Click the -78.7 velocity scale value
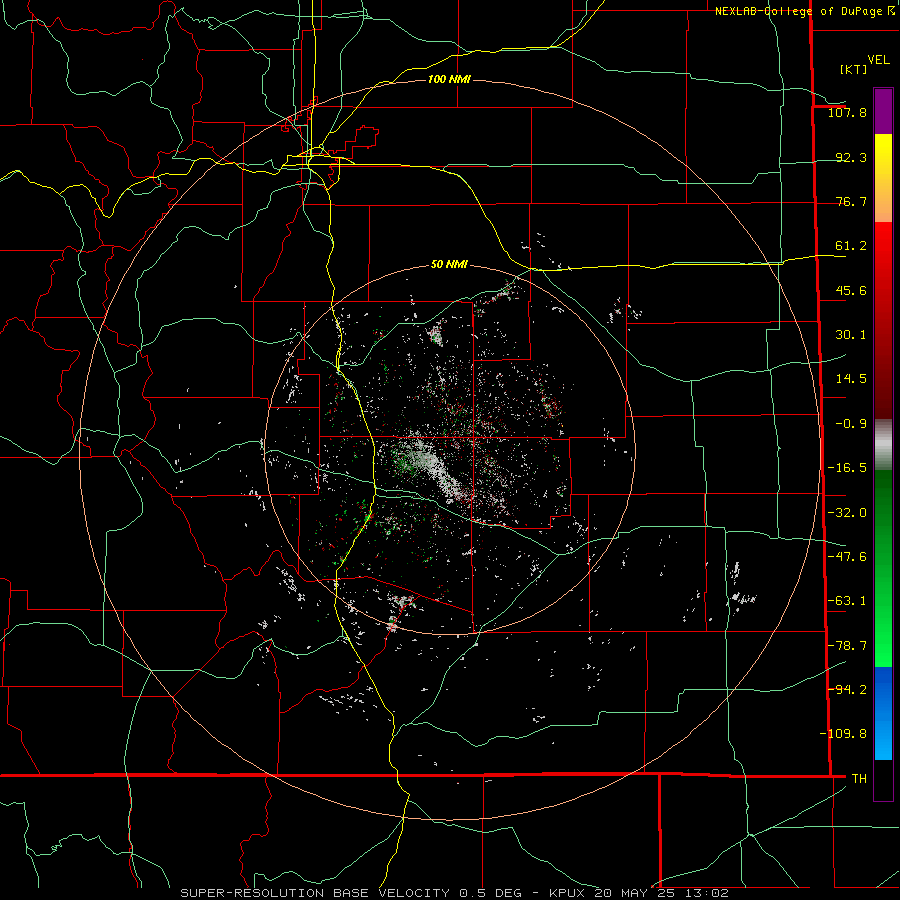The height and width of the screenshot is (900, 900). [x=847, y=646]
